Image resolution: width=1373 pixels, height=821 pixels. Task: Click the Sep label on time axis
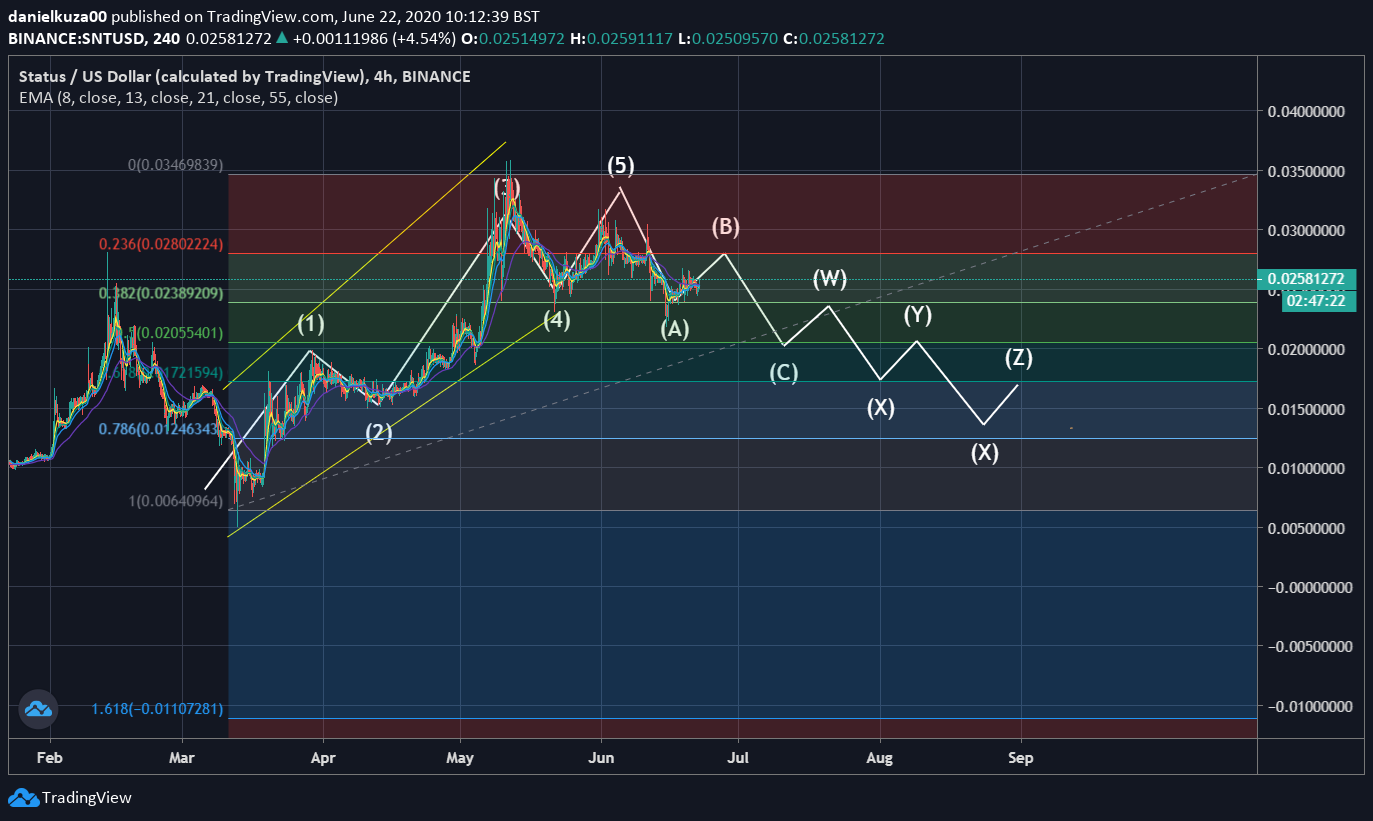[x=1020, y=758]
